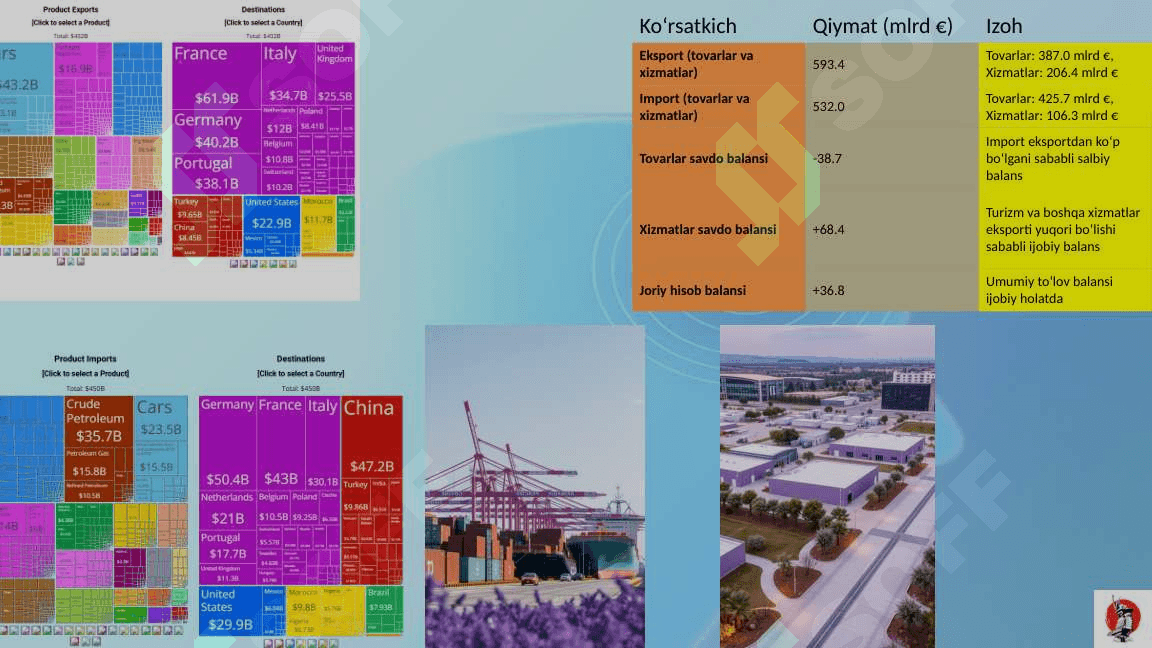Viewport: 1152px width, 648px height.
Task: Click the 'Qiymat (mlrd €)' column header
Action: (882, 26)
